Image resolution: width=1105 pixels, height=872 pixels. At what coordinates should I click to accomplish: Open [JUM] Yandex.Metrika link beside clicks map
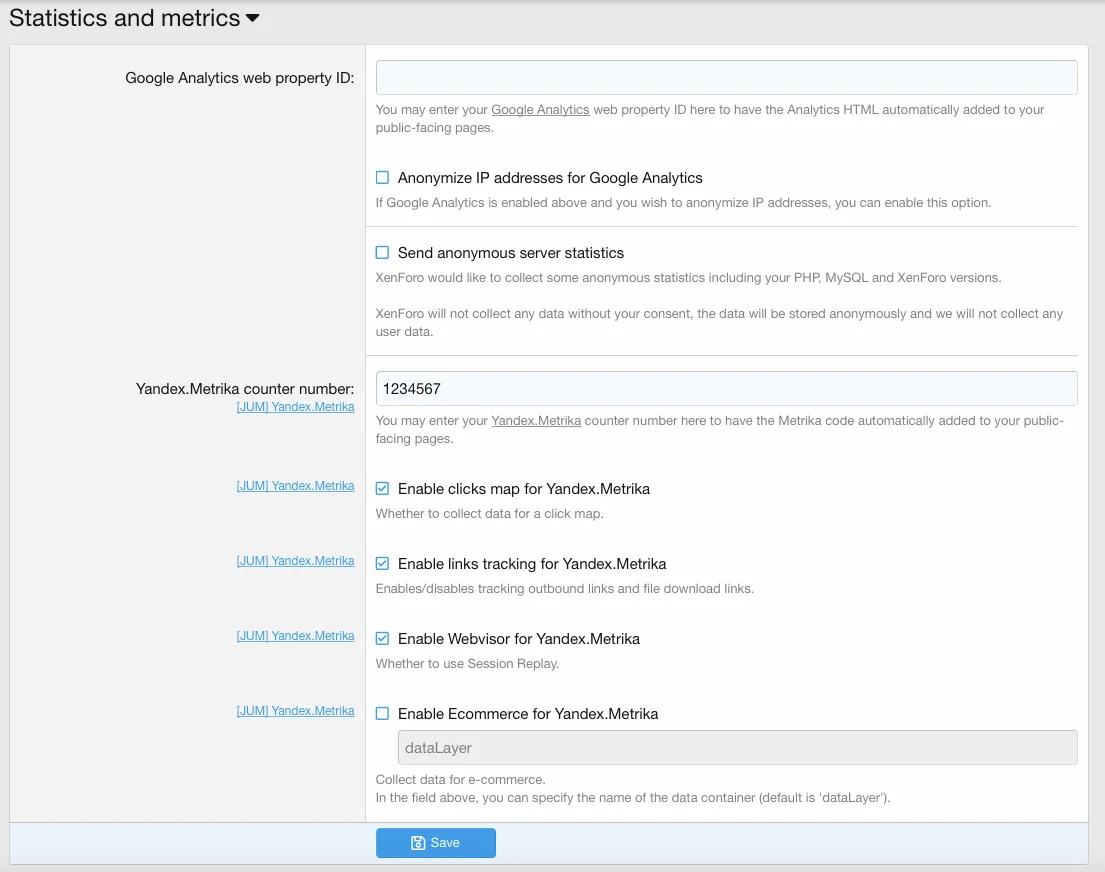click(x=295, y=486)
